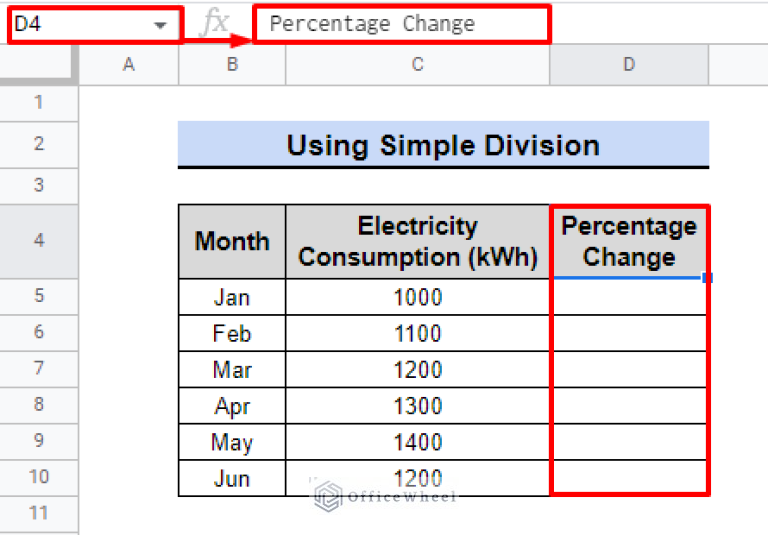This screenshot has height=535, width=768.
Task: Select row 6 header
Action: coord(39,333)
